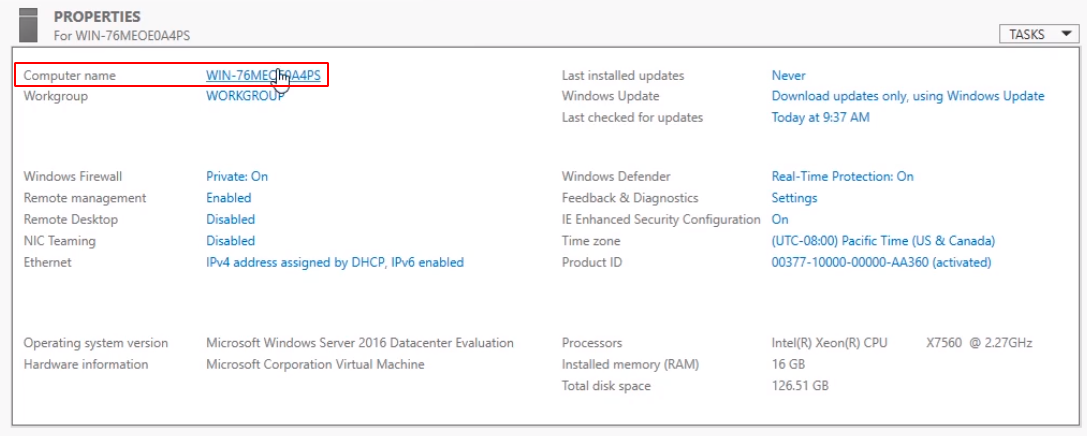Viewport: 1087px width, 436px height.
Task: Click Feedback & Diagnostics 'Settings' link
Action: (794, 198)
